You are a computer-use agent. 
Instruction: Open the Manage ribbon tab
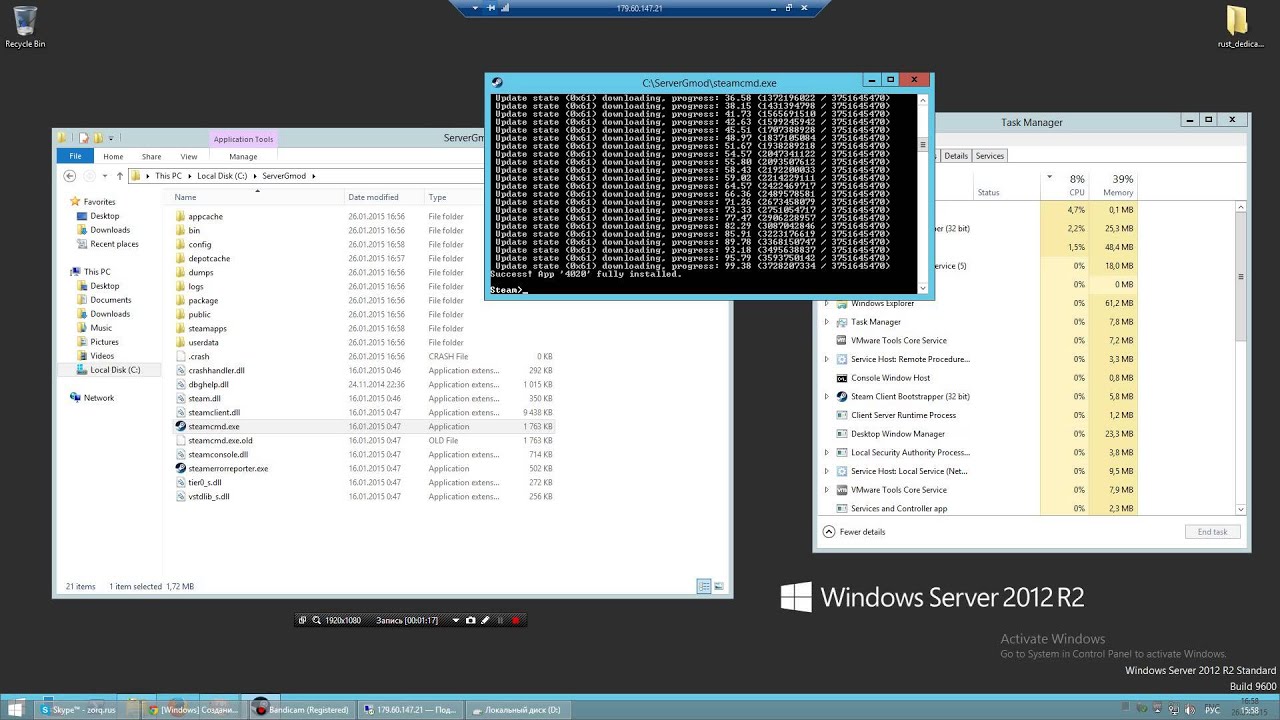click(x=243, y=156)
